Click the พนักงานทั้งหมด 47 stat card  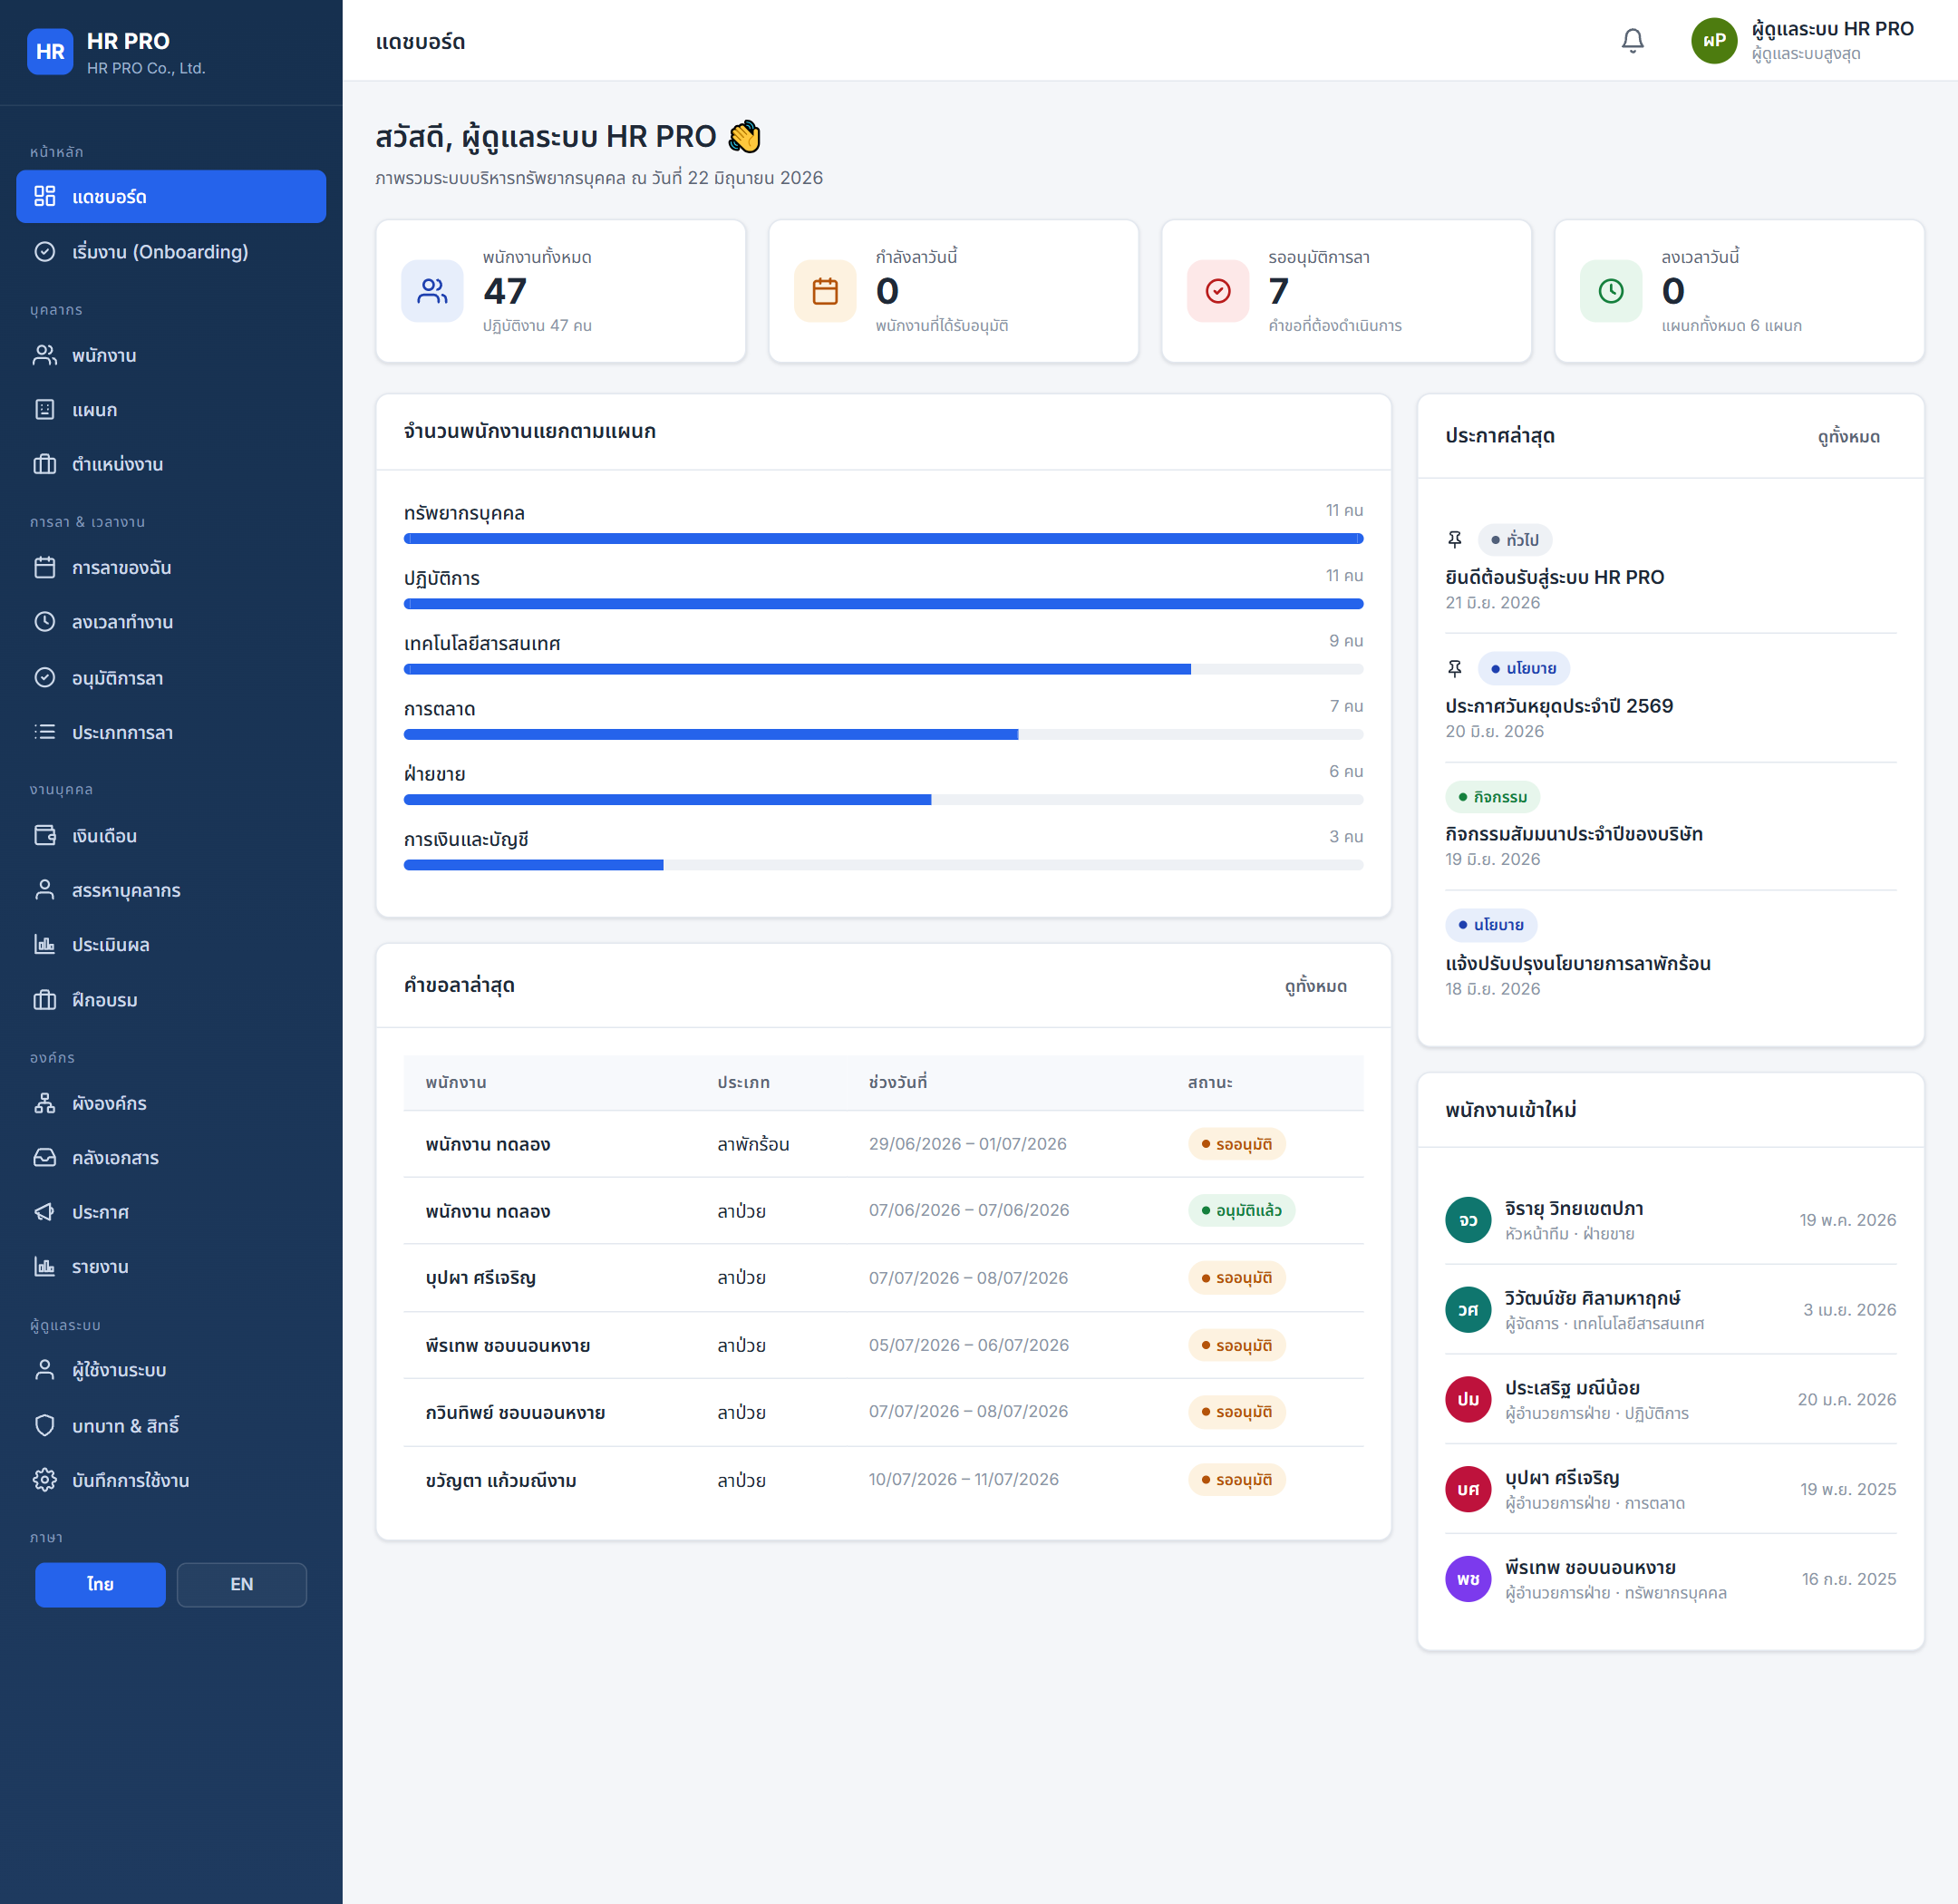(x=561, y=291)
